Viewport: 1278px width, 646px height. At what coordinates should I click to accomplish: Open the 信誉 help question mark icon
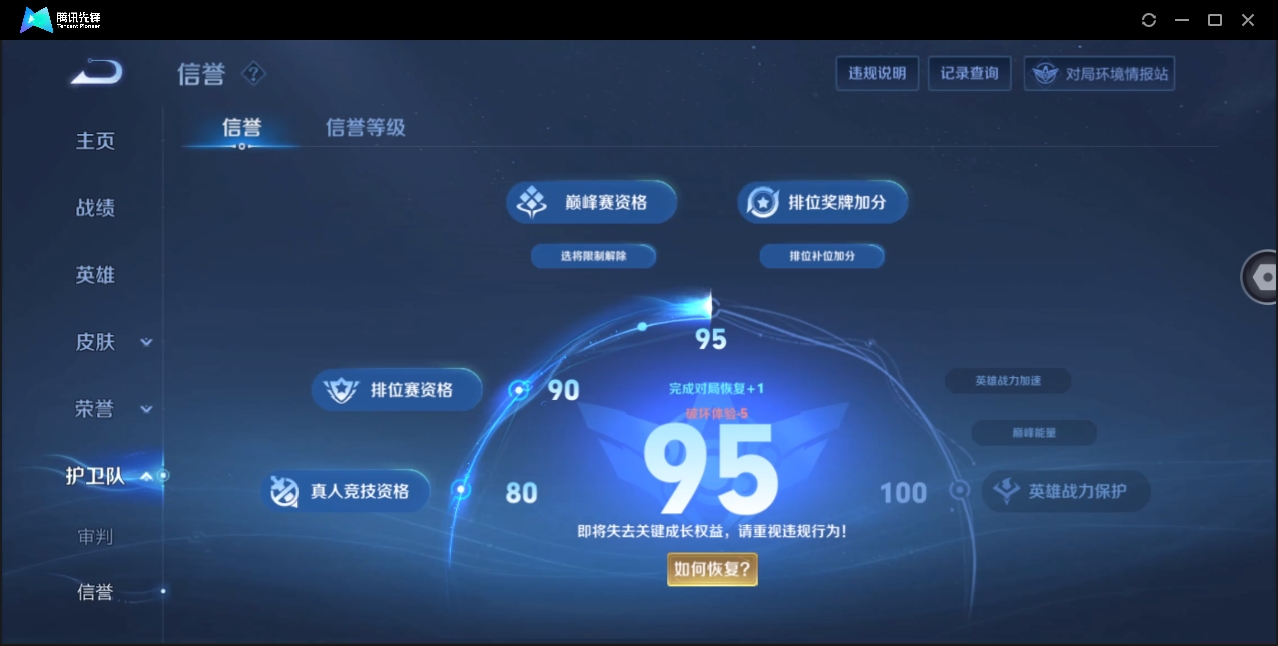pos(253,73)
